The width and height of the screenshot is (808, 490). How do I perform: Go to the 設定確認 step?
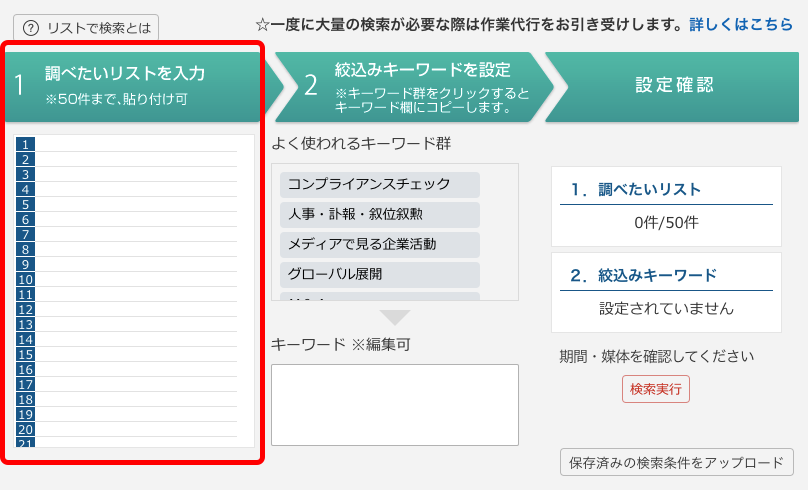[x=674, y=86]
